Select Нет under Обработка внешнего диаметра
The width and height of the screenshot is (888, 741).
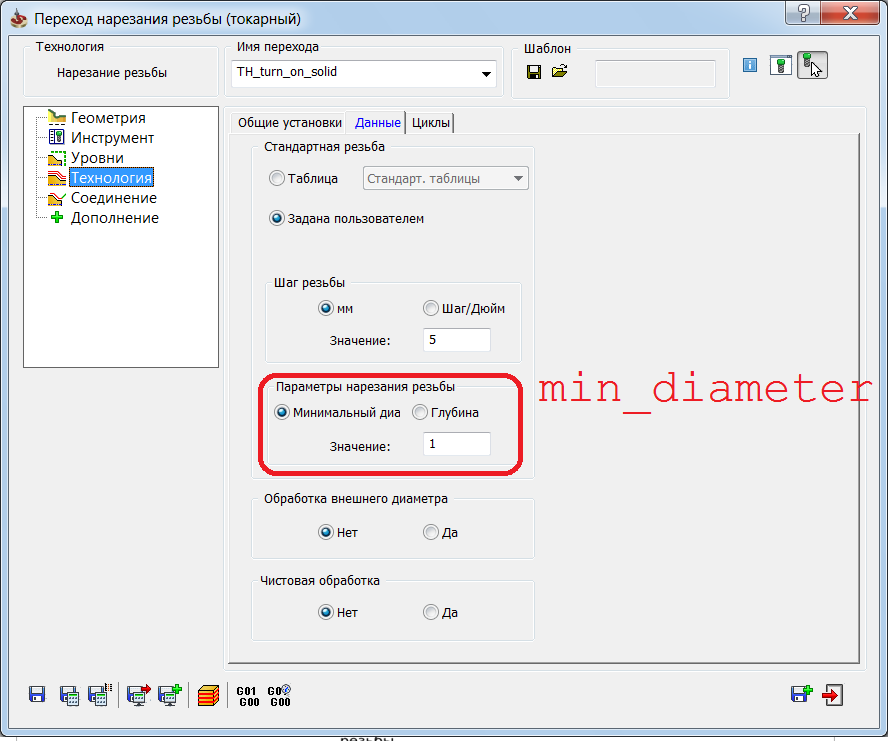coord(326,533)
